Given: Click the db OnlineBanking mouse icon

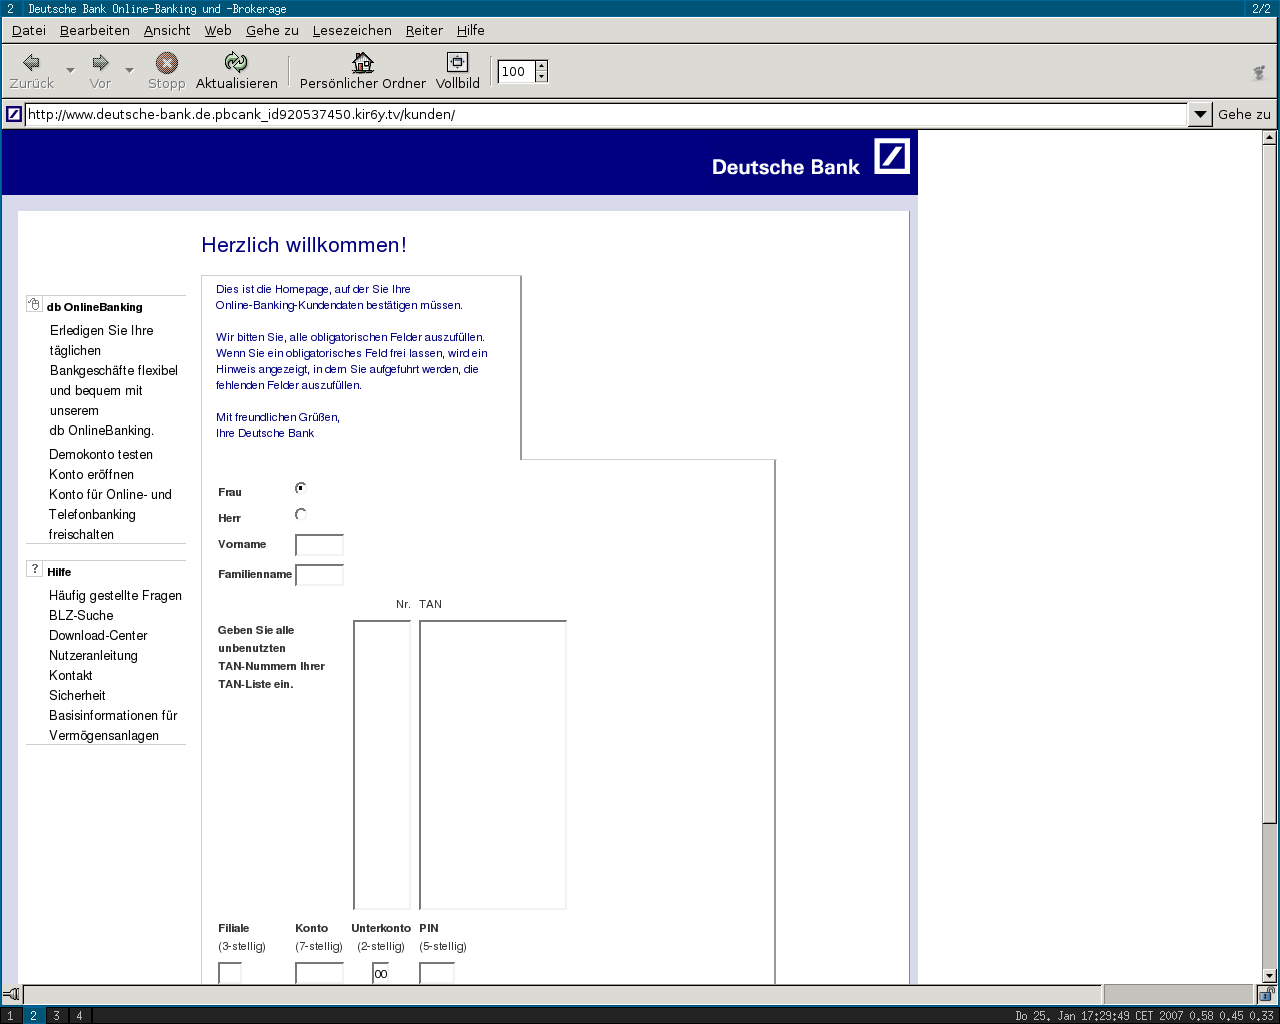Looking at the screenshot, I should (34, 305).
